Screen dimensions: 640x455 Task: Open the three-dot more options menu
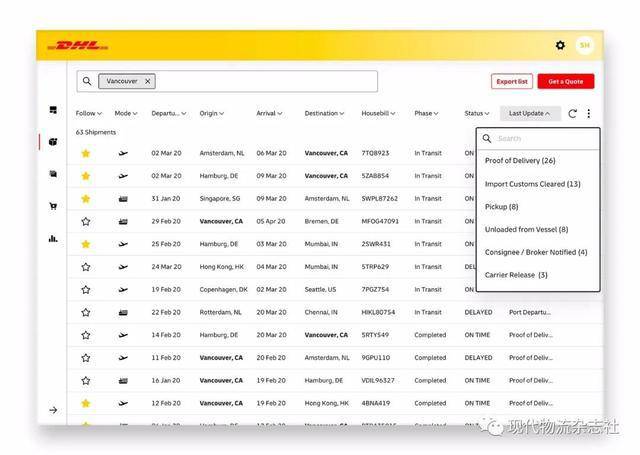pyautogui.click(x=589, y=113)
